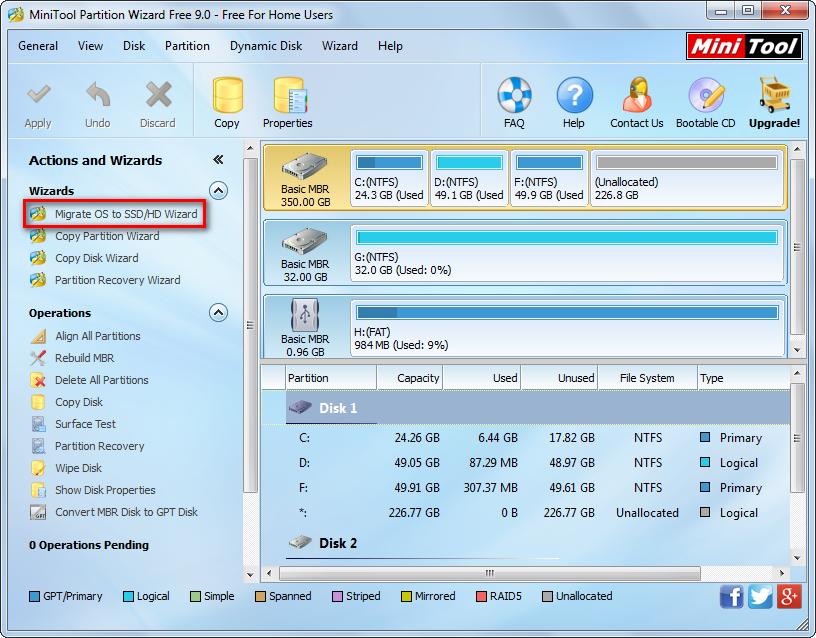Open the FAQ lifebuoy icon
The height and width of the screenshot is (638, 816).
514,95
